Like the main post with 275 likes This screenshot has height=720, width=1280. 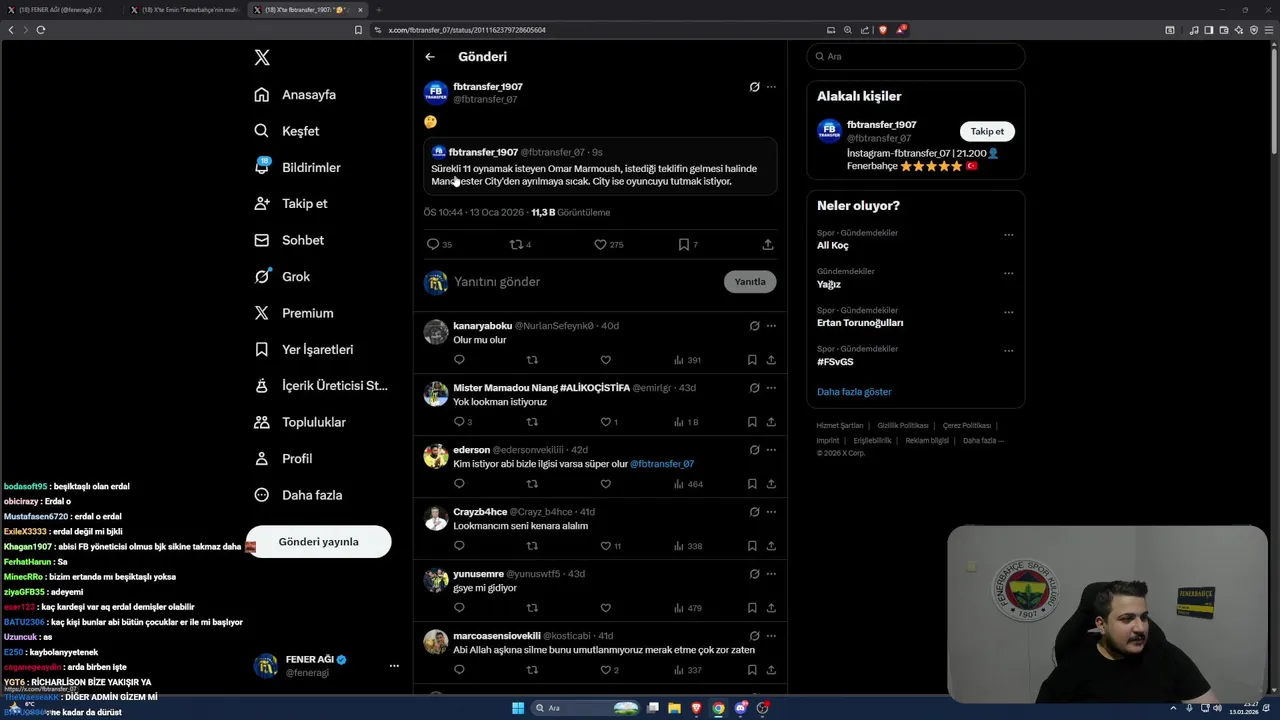(x=600, y=244)
